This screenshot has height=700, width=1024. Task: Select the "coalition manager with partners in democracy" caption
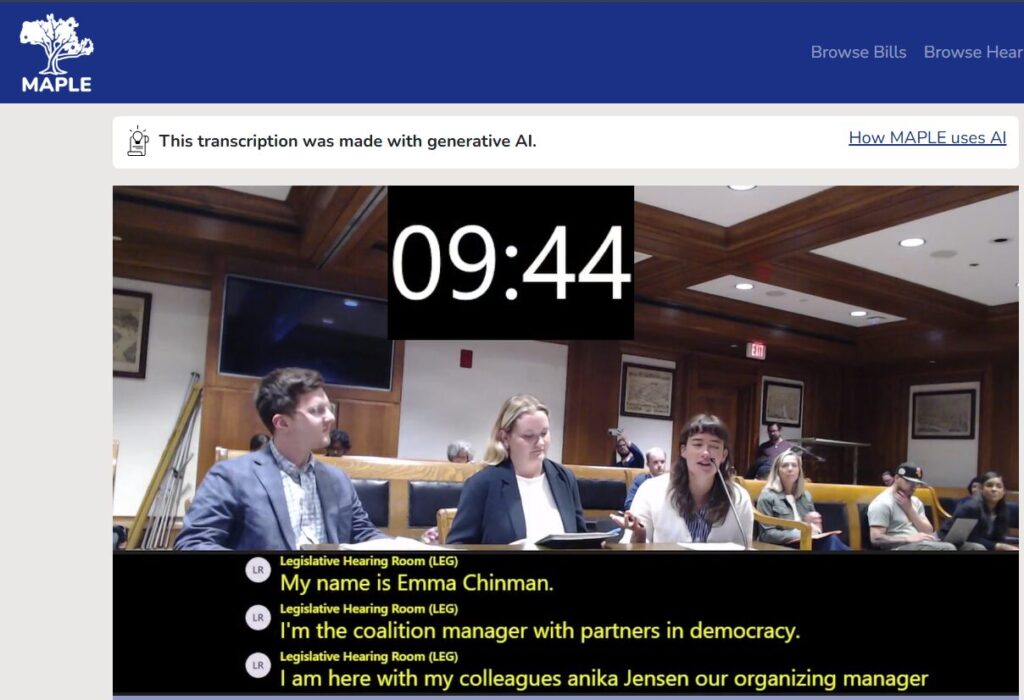coord(540,630)
